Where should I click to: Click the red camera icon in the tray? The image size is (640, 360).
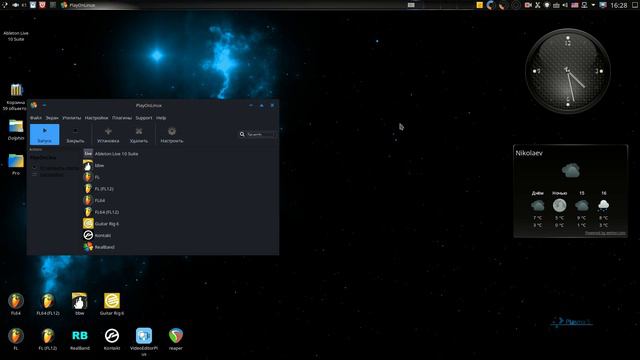[x=528, y=5]
